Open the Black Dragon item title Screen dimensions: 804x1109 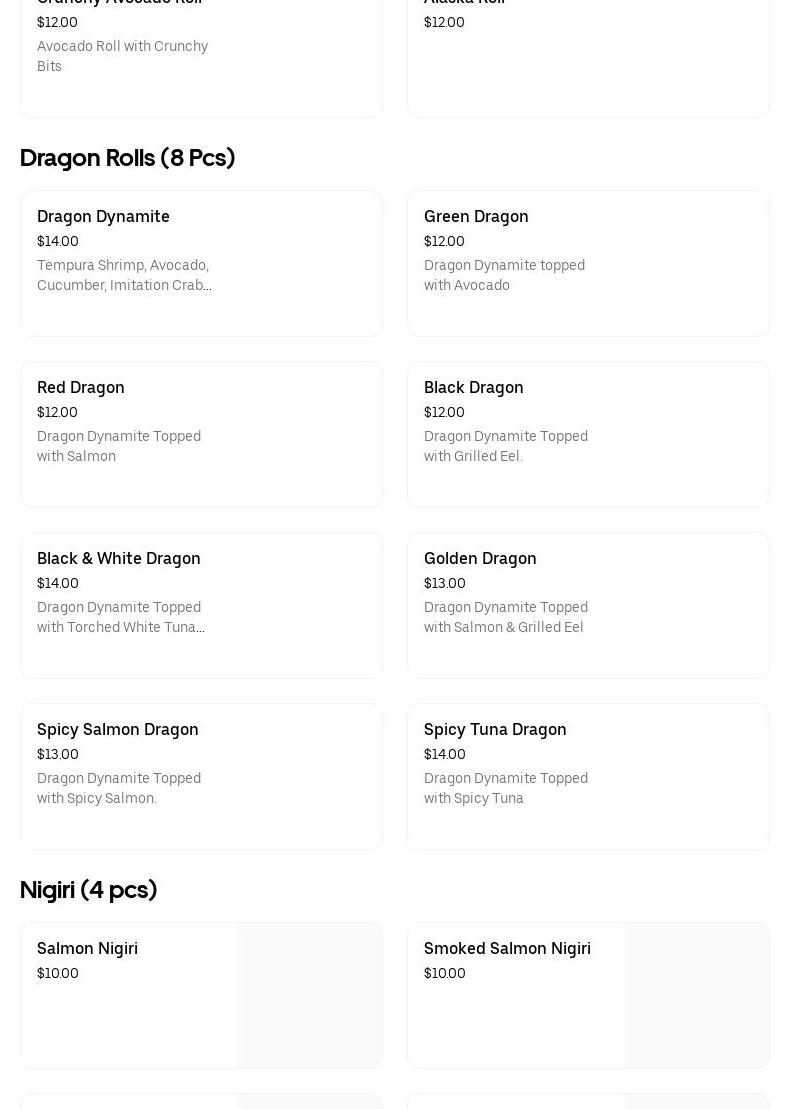click(x=473, y=388)
